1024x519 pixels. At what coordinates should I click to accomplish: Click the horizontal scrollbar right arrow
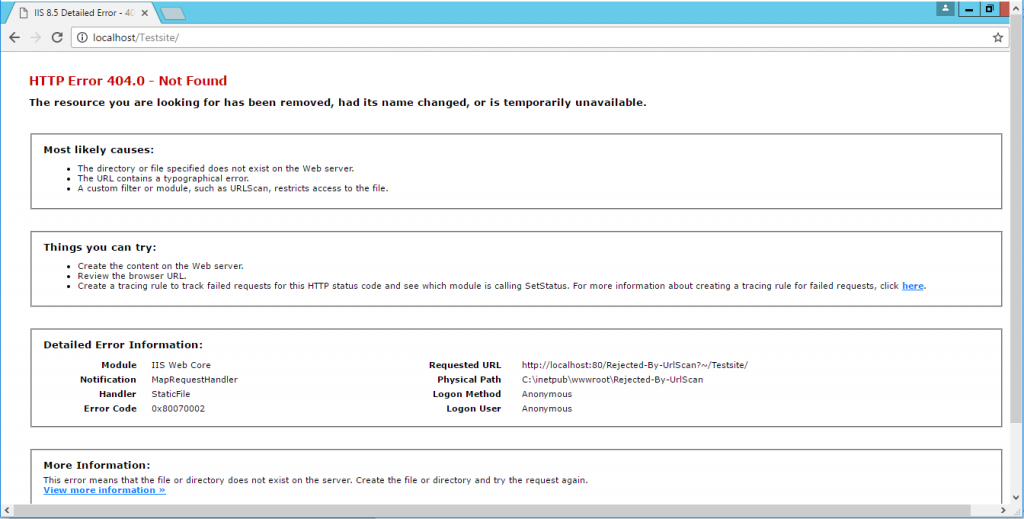[x=1004, y=512]
